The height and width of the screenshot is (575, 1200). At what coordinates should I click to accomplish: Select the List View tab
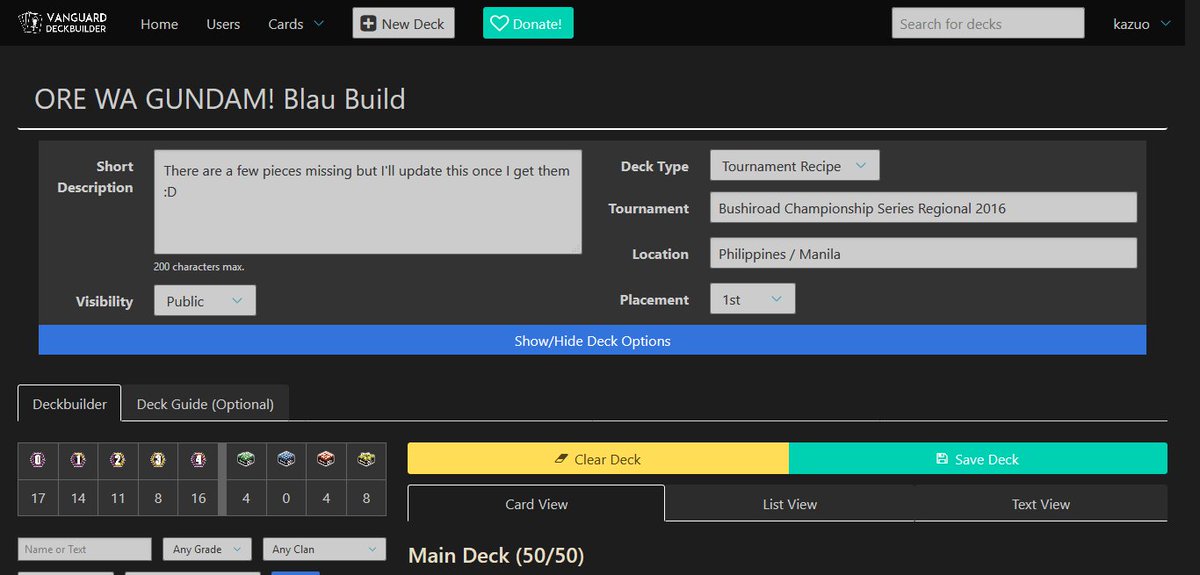790,504
